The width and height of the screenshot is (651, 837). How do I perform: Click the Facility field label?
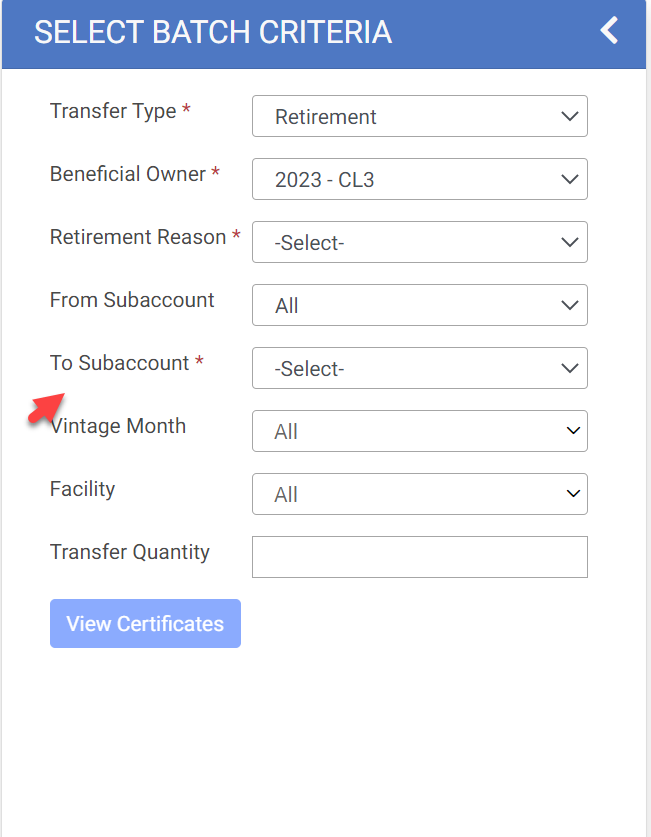pyautogui.click(x=83, y=489)
